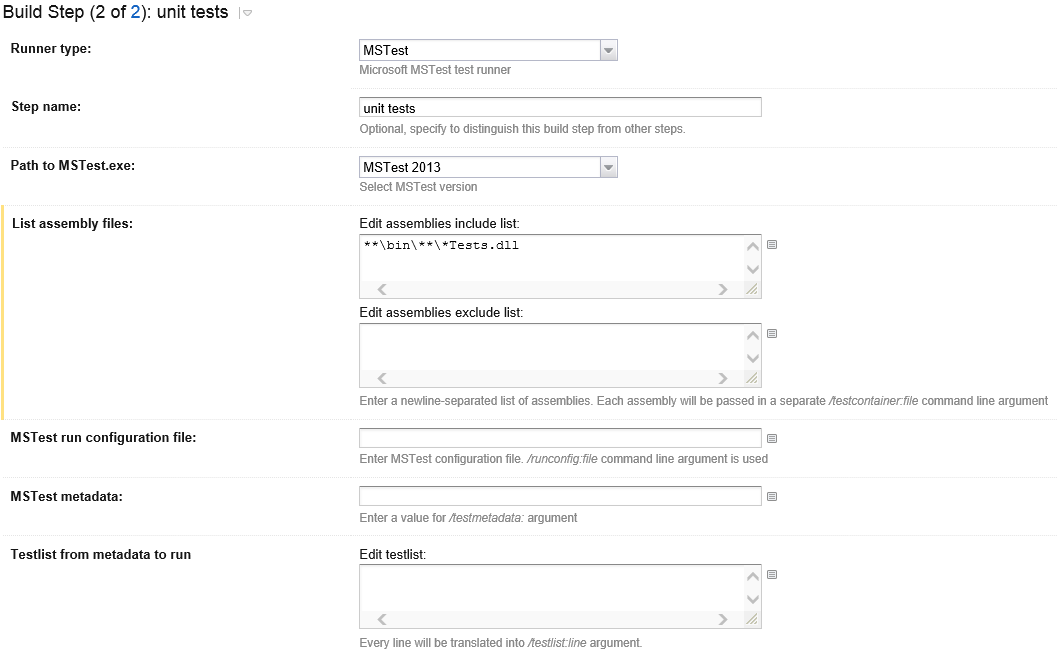Focus the MSTest metadata input field
The height and width of the screenshot is (653, 1057).
tap(560, 496)
